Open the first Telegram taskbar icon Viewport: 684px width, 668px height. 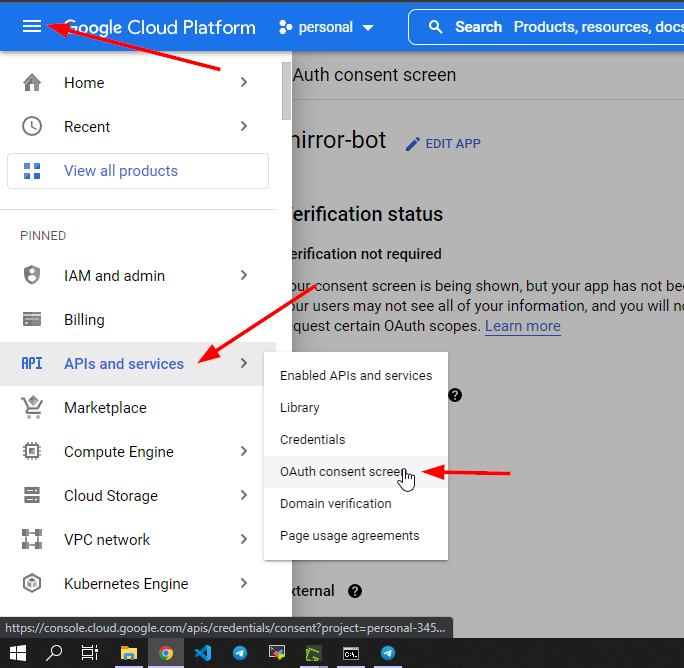(x=240, y=653)
